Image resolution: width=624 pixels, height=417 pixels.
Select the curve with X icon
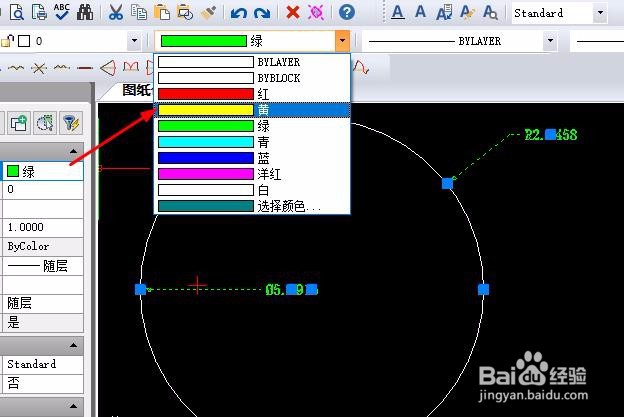pyautogui.click(x=39, y=68)
